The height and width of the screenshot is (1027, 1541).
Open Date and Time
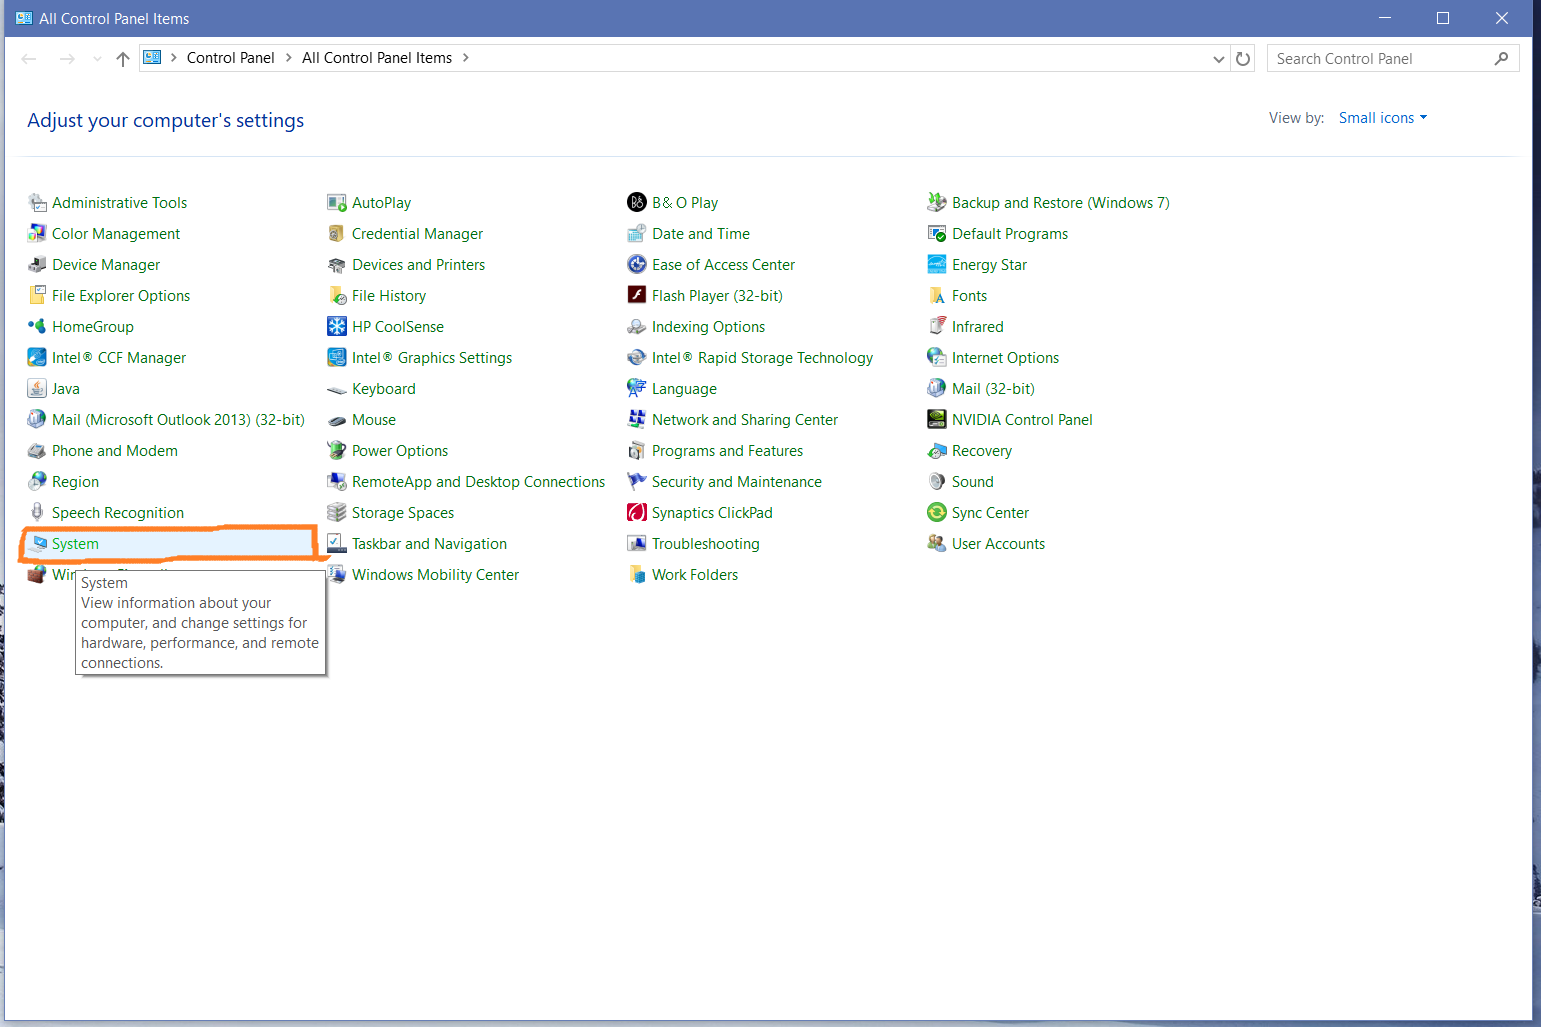point(701,234)
